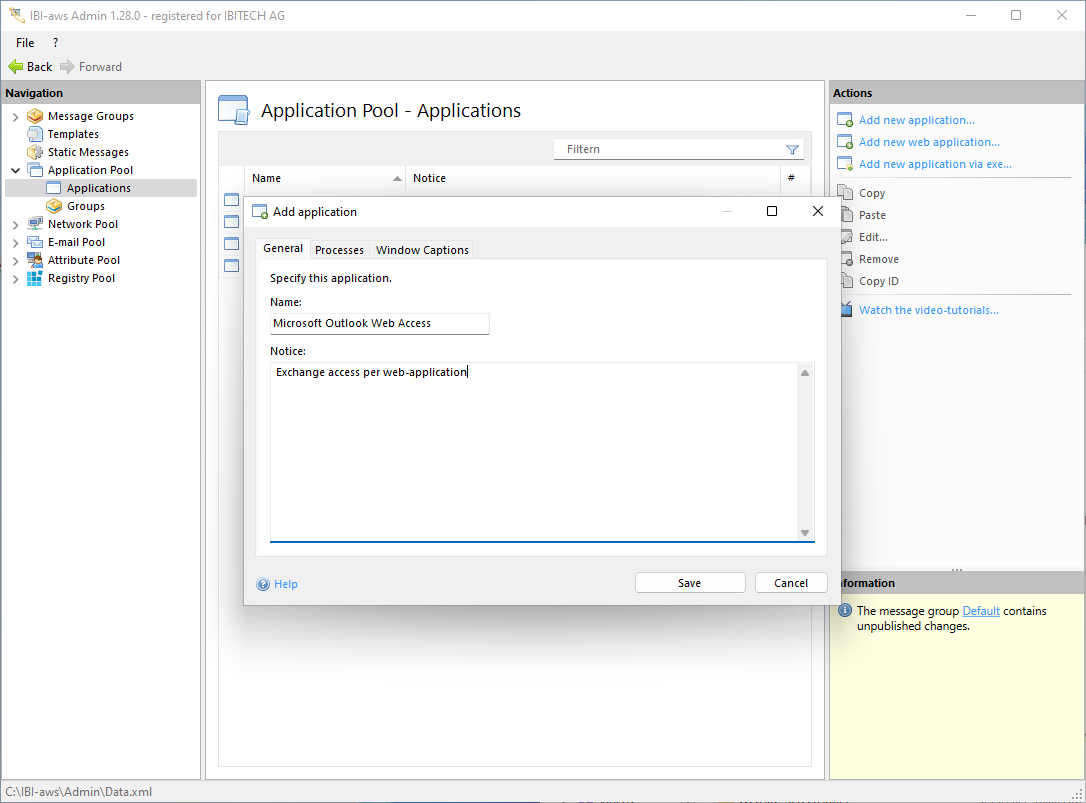The width and height of the screenshot is (1086, 803).
Task: Expand the Network Pool tree node
Action: coord(15,225)
